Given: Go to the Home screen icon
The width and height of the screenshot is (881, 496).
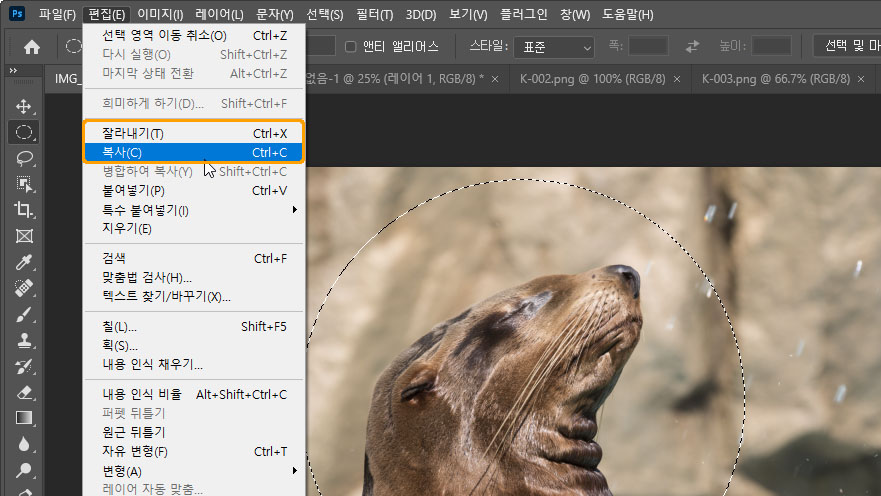Looking at the screenshot, I should [x=32, y=47].
